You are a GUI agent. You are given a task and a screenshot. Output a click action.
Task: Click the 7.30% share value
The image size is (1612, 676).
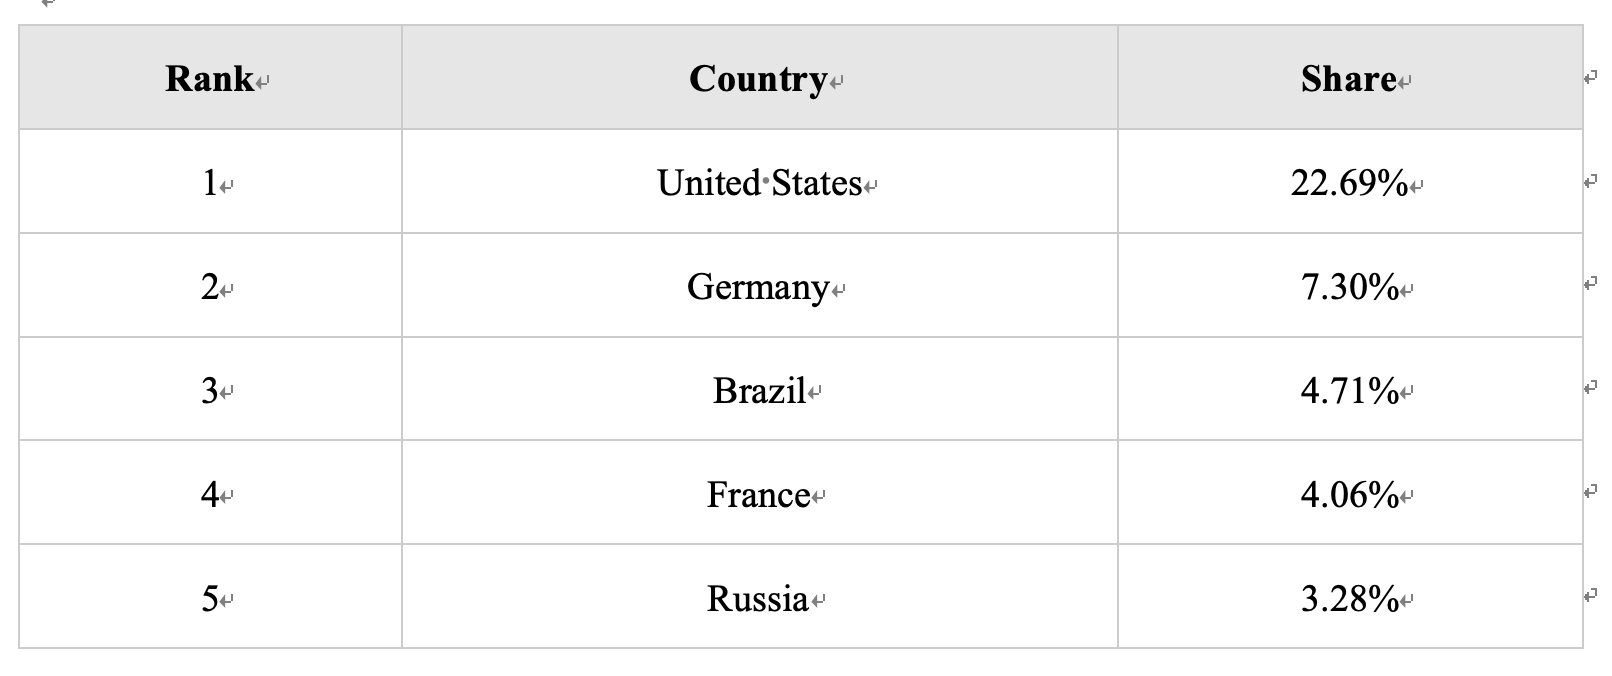(x=1349, y=286)
